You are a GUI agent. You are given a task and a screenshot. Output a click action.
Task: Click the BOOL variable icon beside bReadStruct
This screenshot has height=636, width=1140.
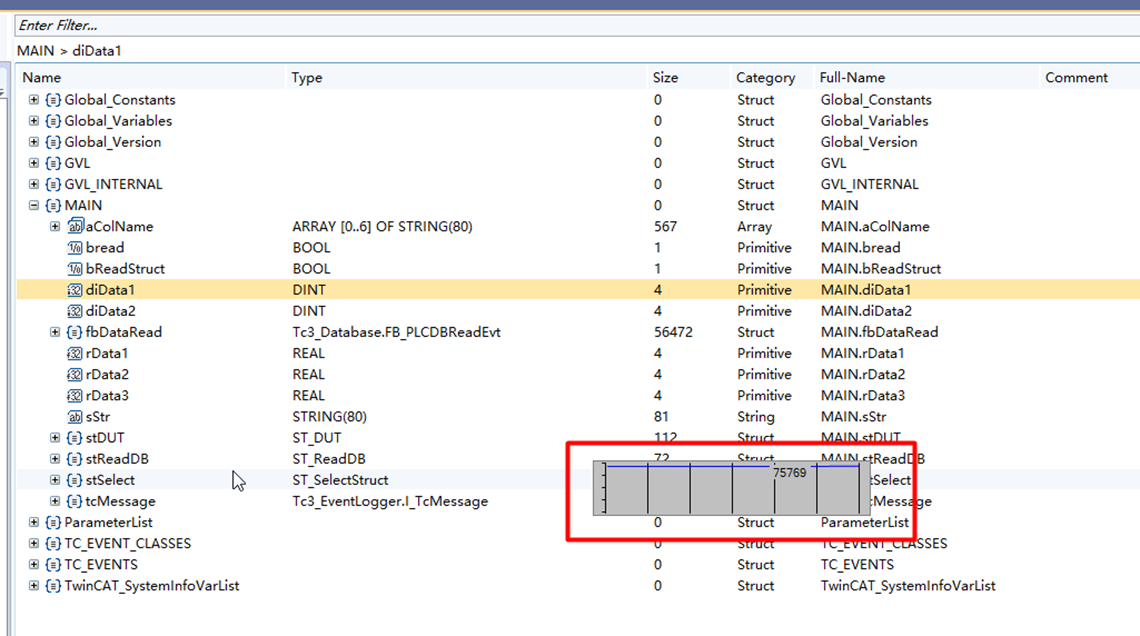(x=75, y=268)
